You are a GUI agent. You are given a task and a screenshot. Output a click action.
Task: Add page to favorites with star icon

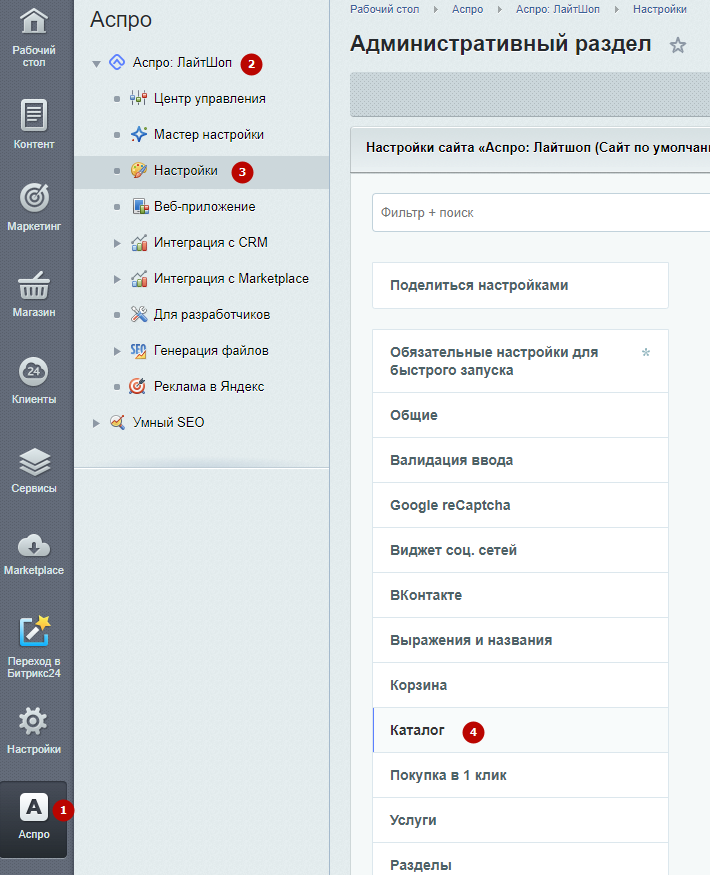click(678, 45)
